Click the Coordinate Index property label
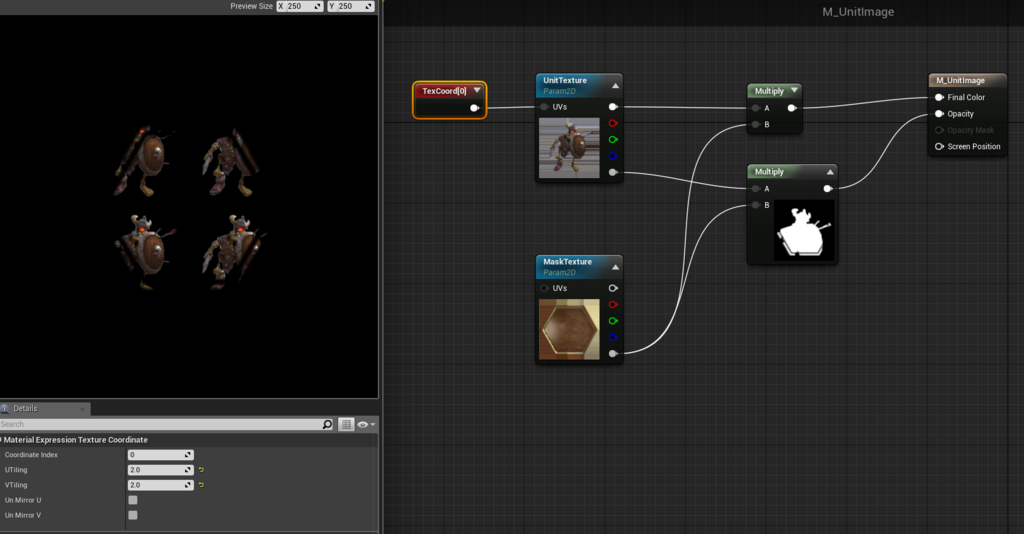The image size is (1024, 534). (x=31, y=455)
